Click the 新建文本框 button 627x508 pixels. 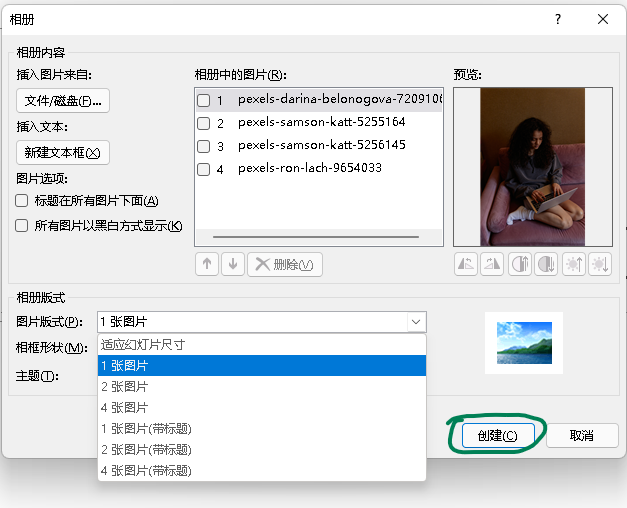point(63,152)
